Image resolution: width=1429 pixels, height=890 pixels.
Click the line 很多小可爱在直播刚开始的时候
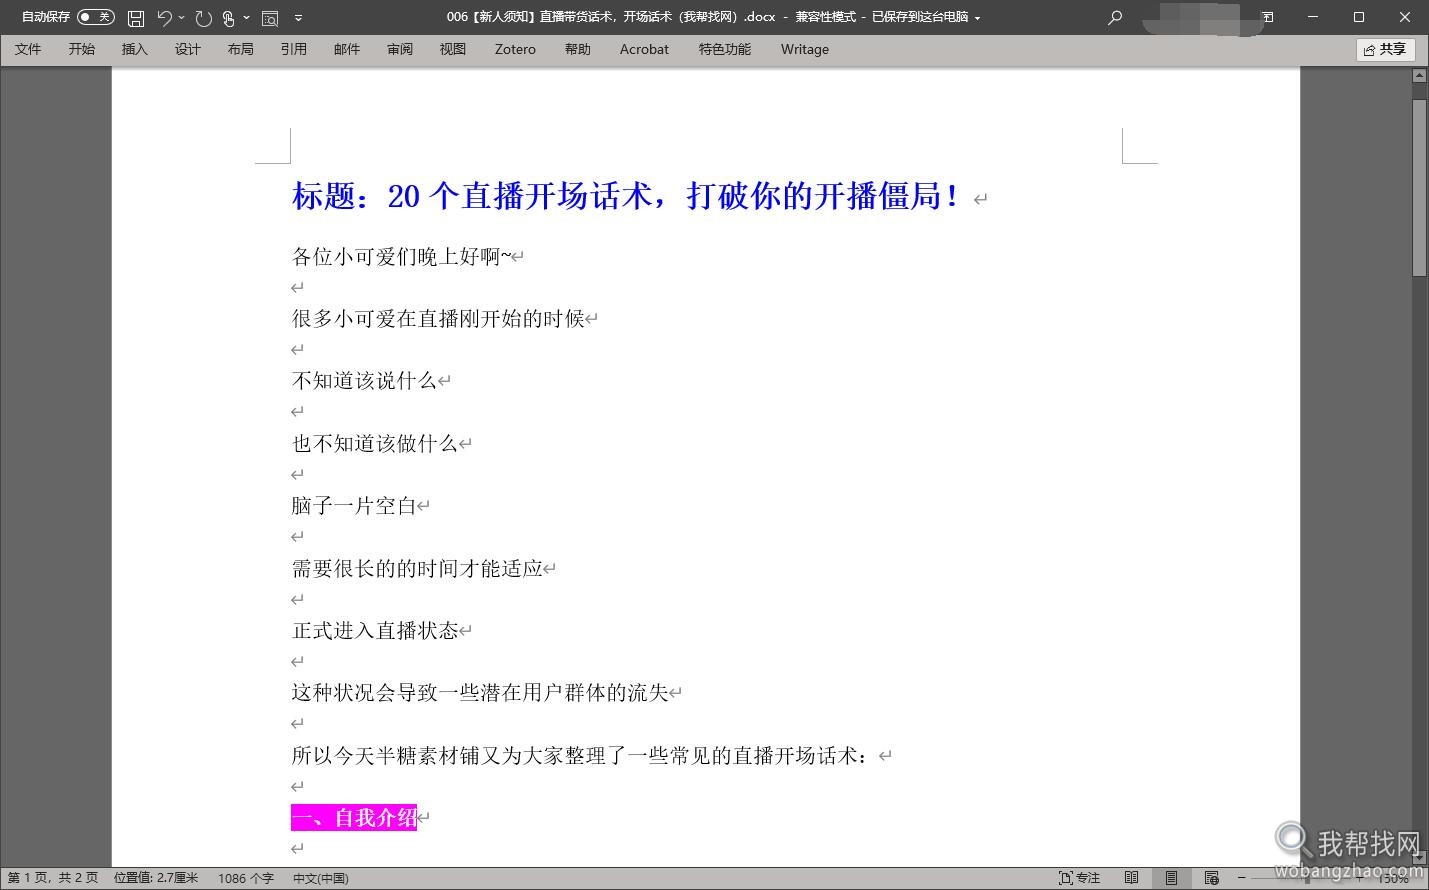[438, 319]
